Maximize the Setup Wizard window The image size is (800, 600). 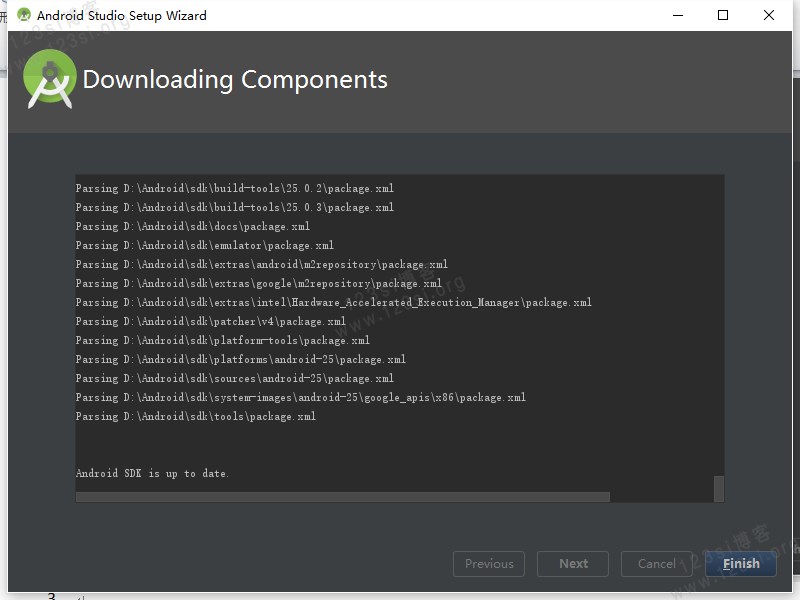(x=722, y=15)
